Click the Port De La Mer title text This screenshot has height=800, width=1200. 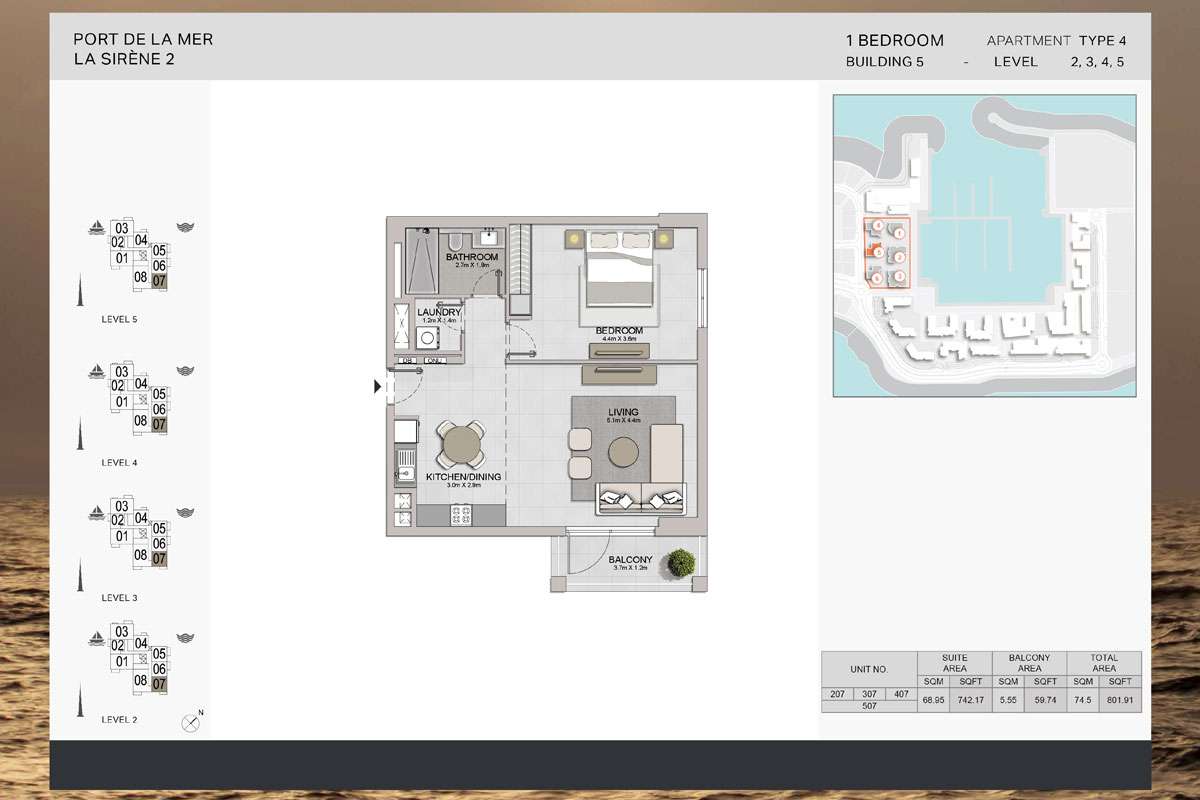(x=143, y=40)
